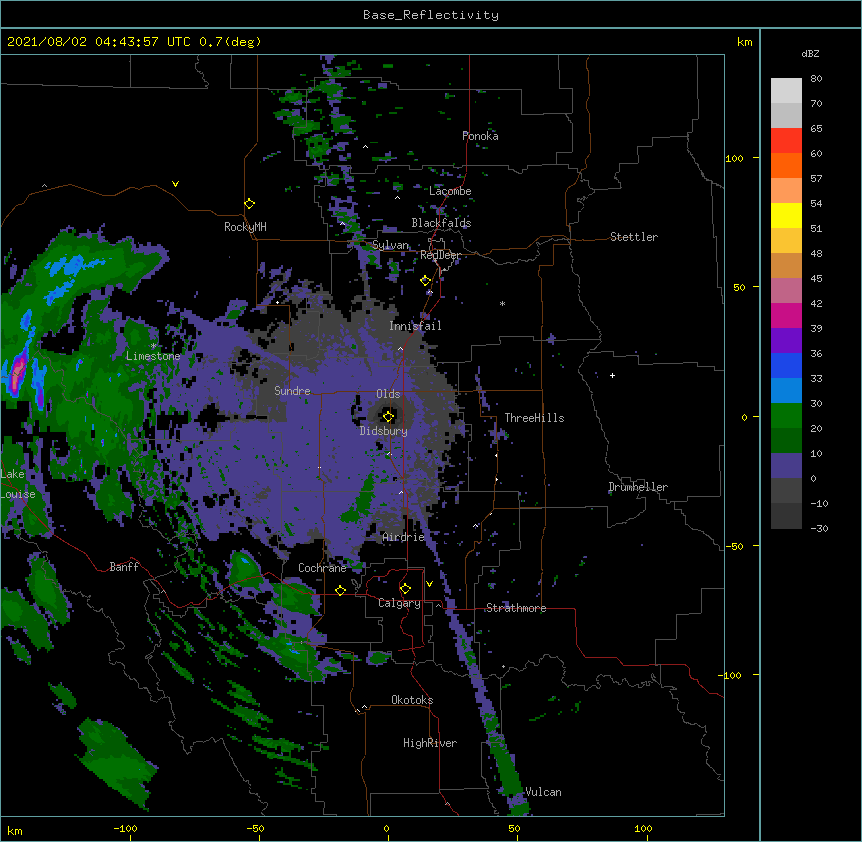Click the Vulcan city label
The image size is (862, 842).
point(543,792)
